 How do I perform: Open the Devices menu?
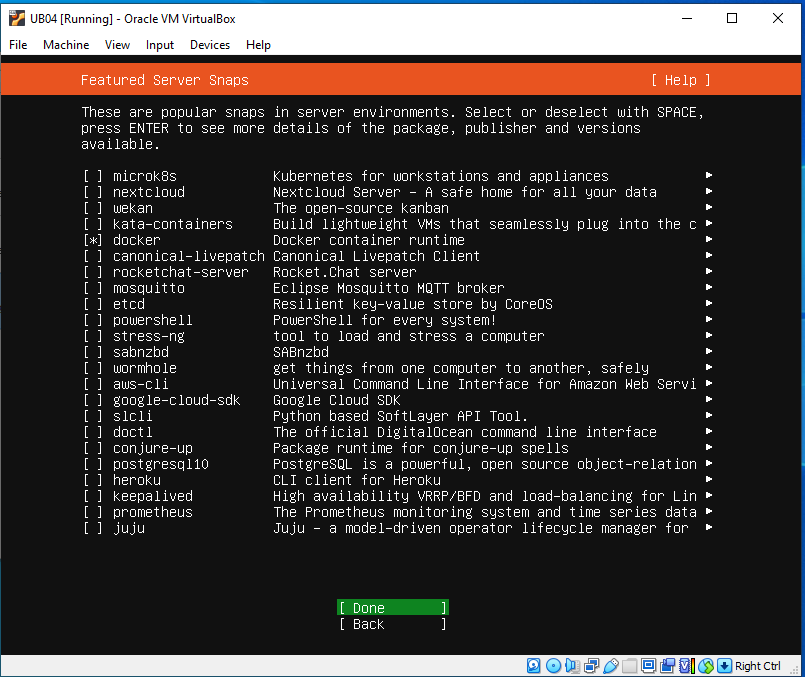(209, 44)
